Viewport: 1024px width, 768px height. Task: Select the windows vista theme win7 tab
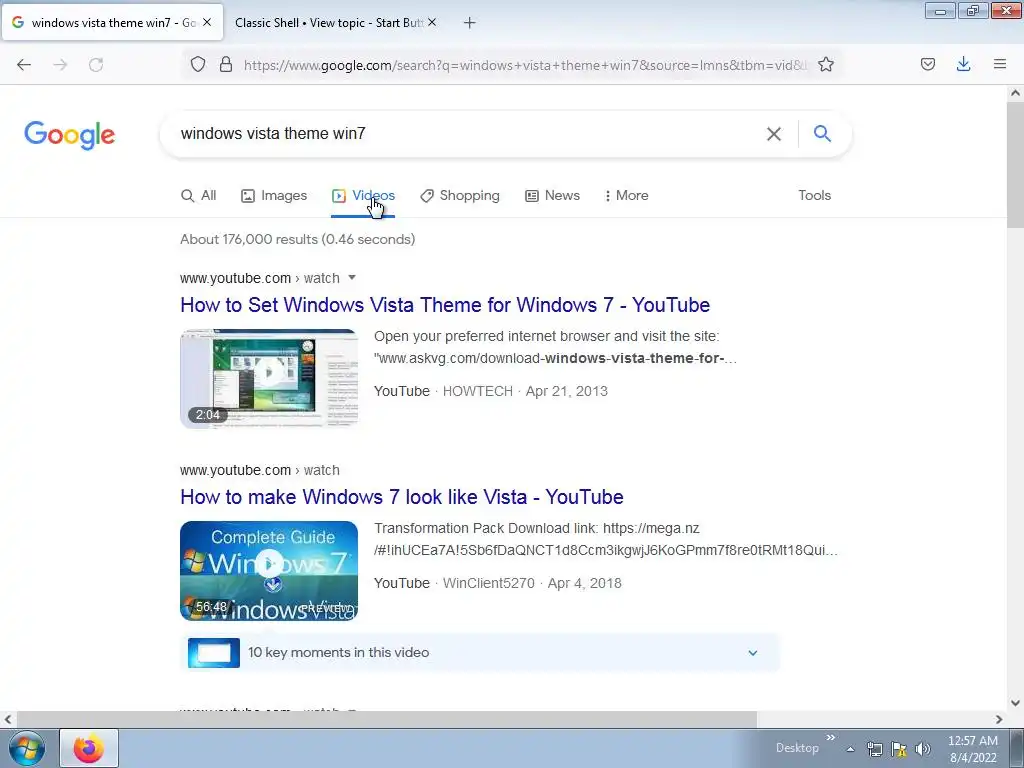coord(113,23)
